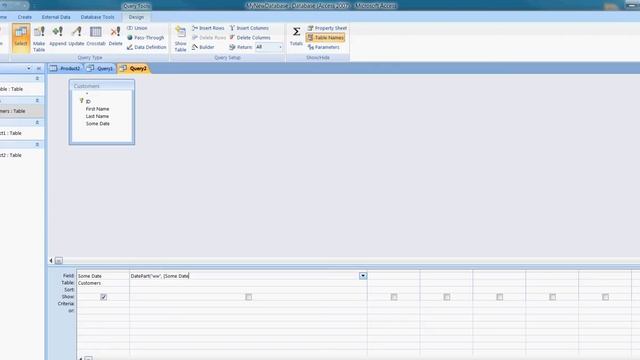Image resolution: width=640 pixels, height=360 pixels.
Task: Select the ID field in Customers
Action: click(88, 102)
